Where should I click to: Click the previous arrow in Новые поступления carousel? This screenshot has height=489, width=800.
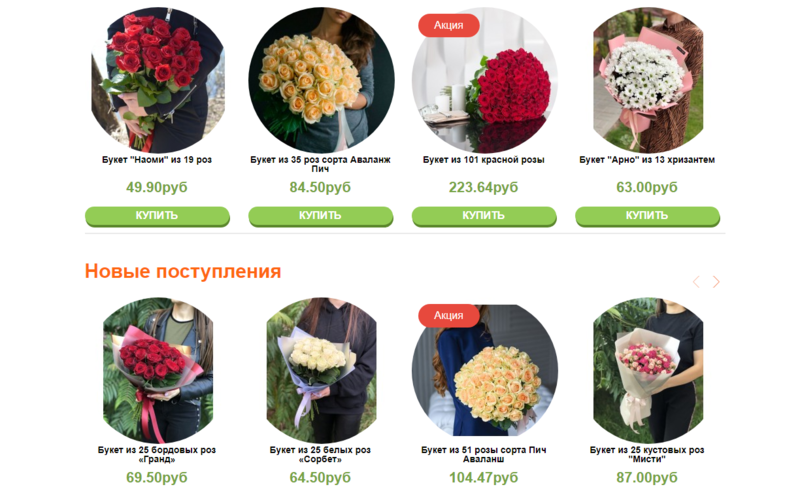point(696,282)
